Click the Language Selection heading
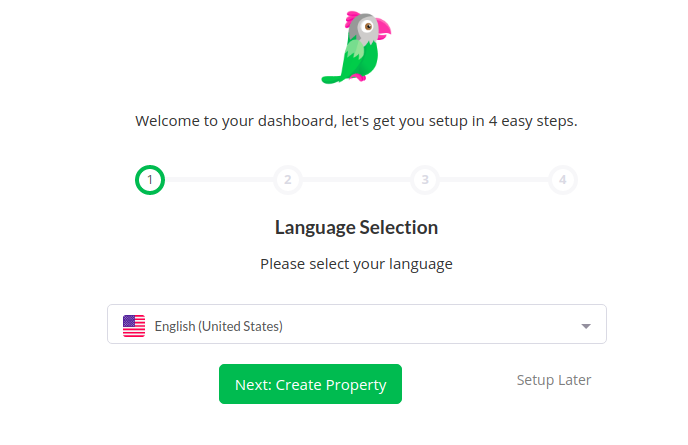This screenshot has width=688, height=445. [x=356, y=227]
